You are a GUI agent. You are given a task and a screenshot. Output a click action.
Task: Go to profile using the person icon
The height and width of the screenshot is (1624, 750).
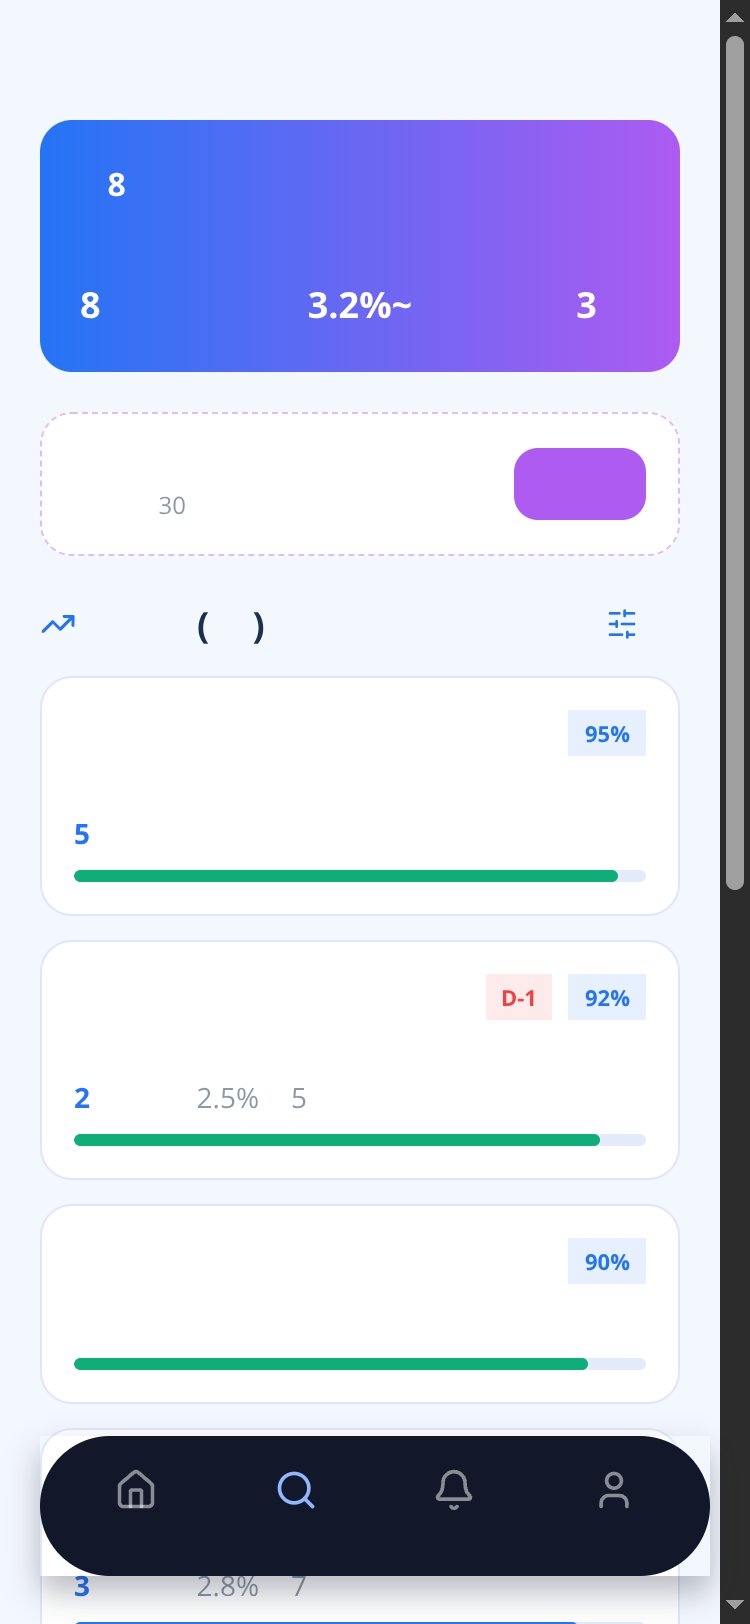tap(614, 1489)
